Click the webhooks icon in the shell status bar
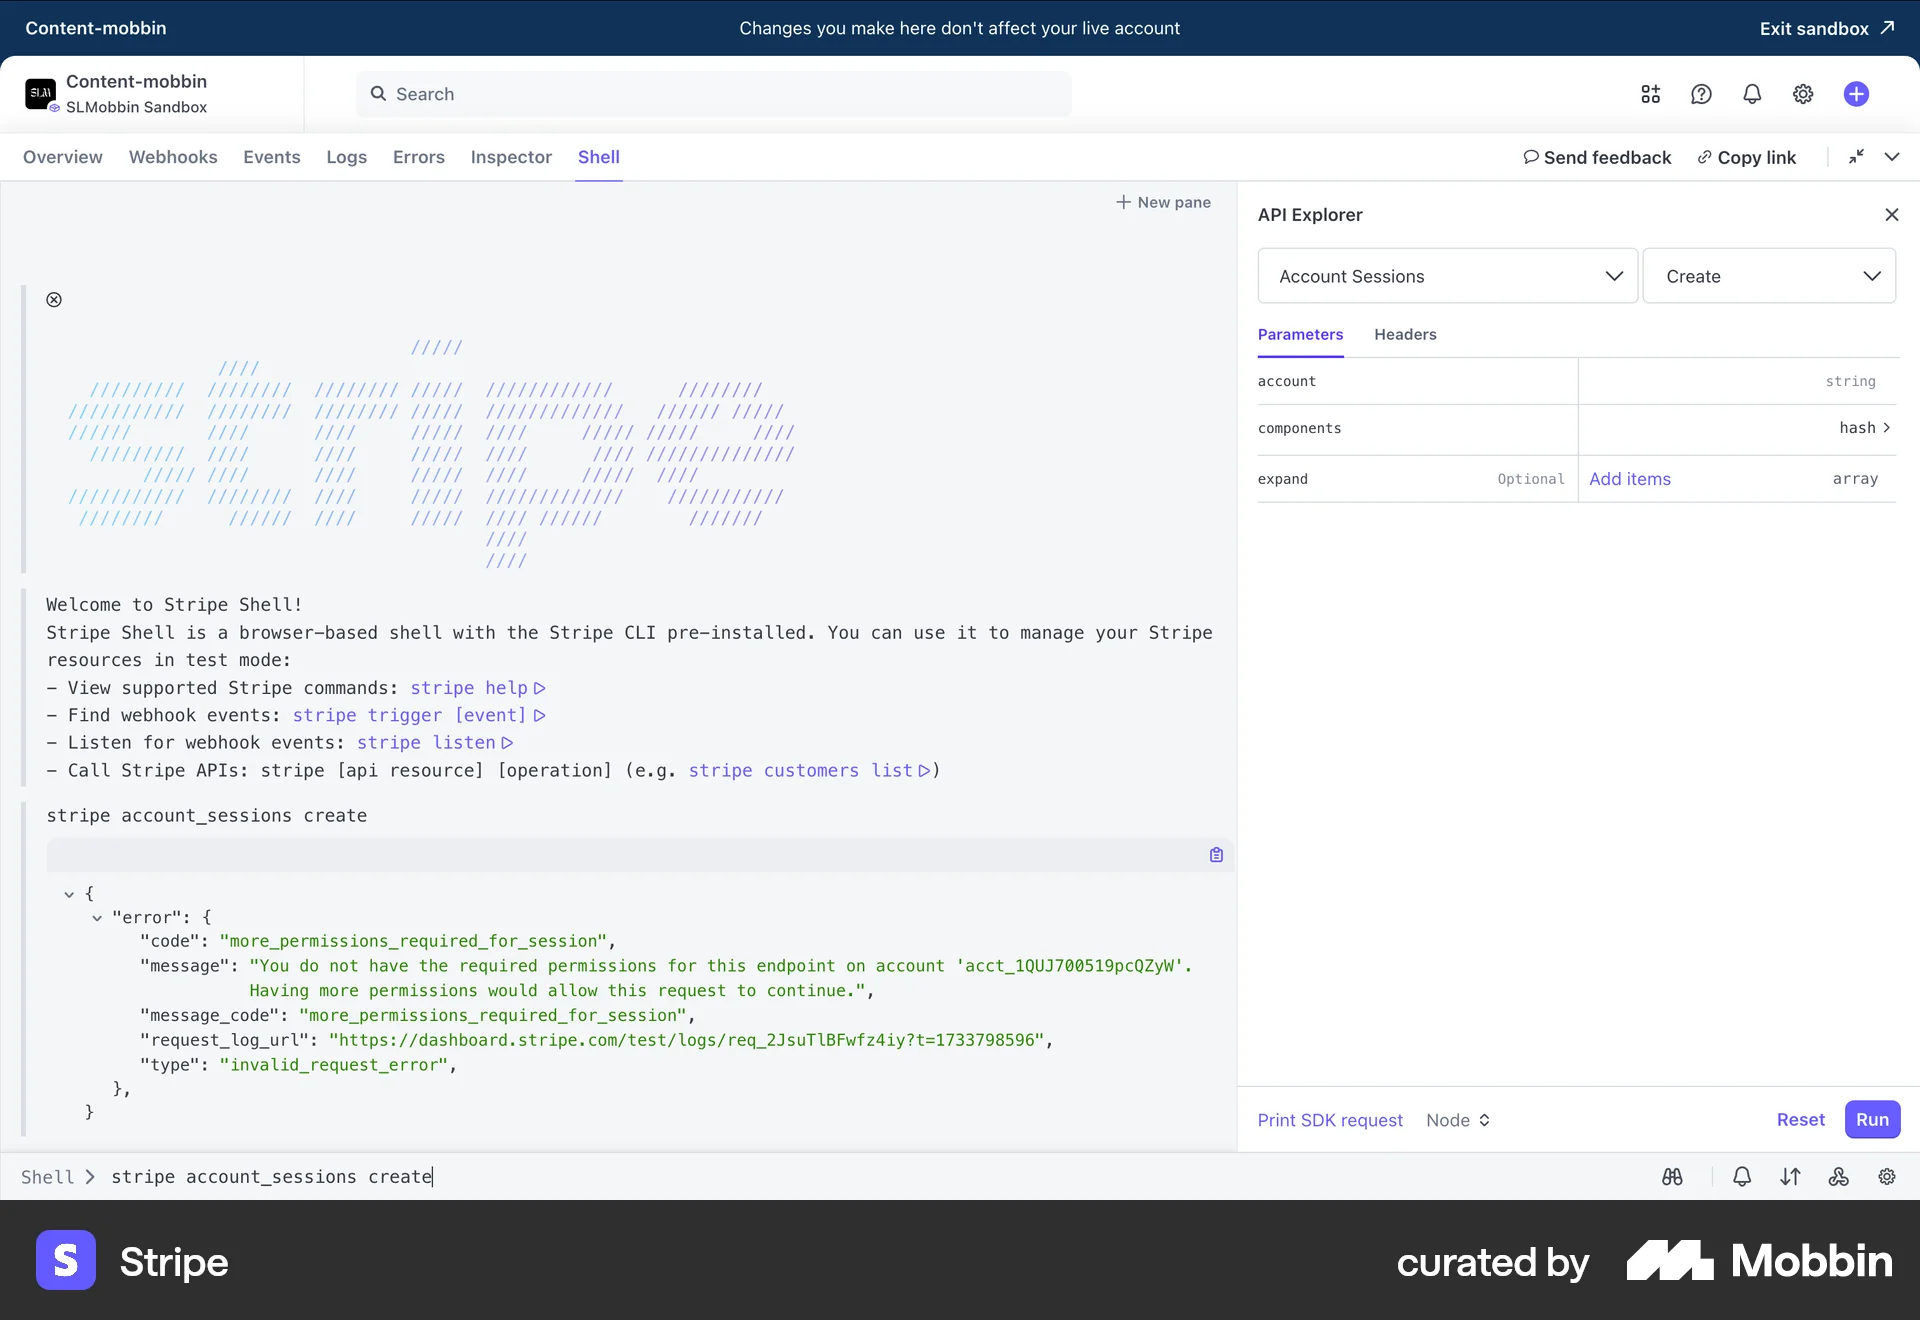 tap(1838, 1177)
